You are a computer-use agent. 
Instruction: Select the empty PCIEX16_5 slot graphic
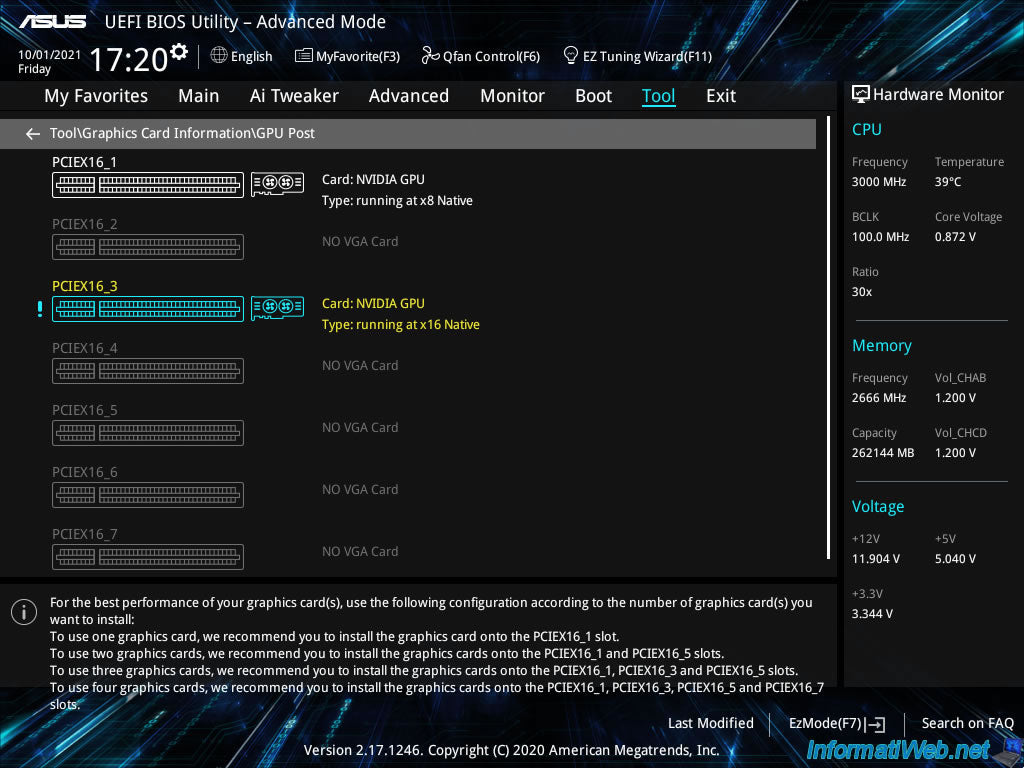[148, 433]
